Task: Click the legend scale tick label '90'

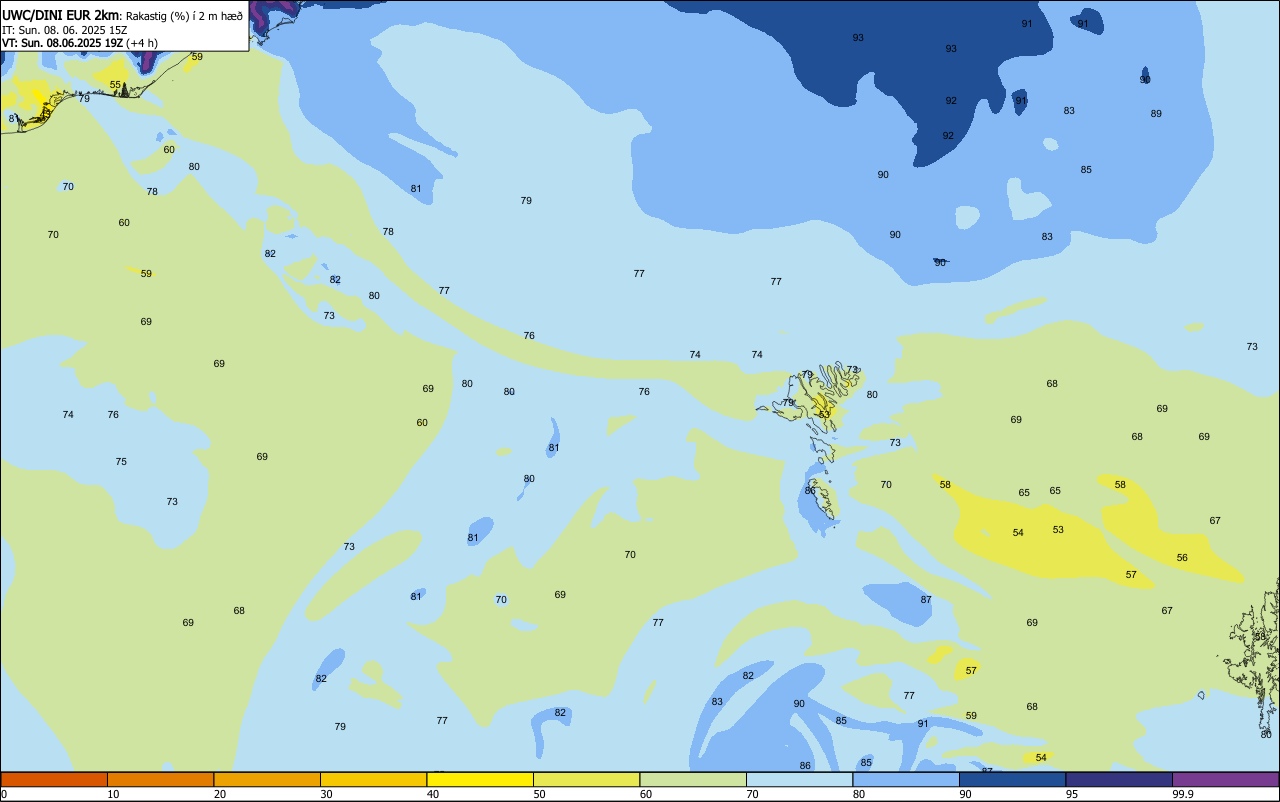Action: click(x=965, y=794)
